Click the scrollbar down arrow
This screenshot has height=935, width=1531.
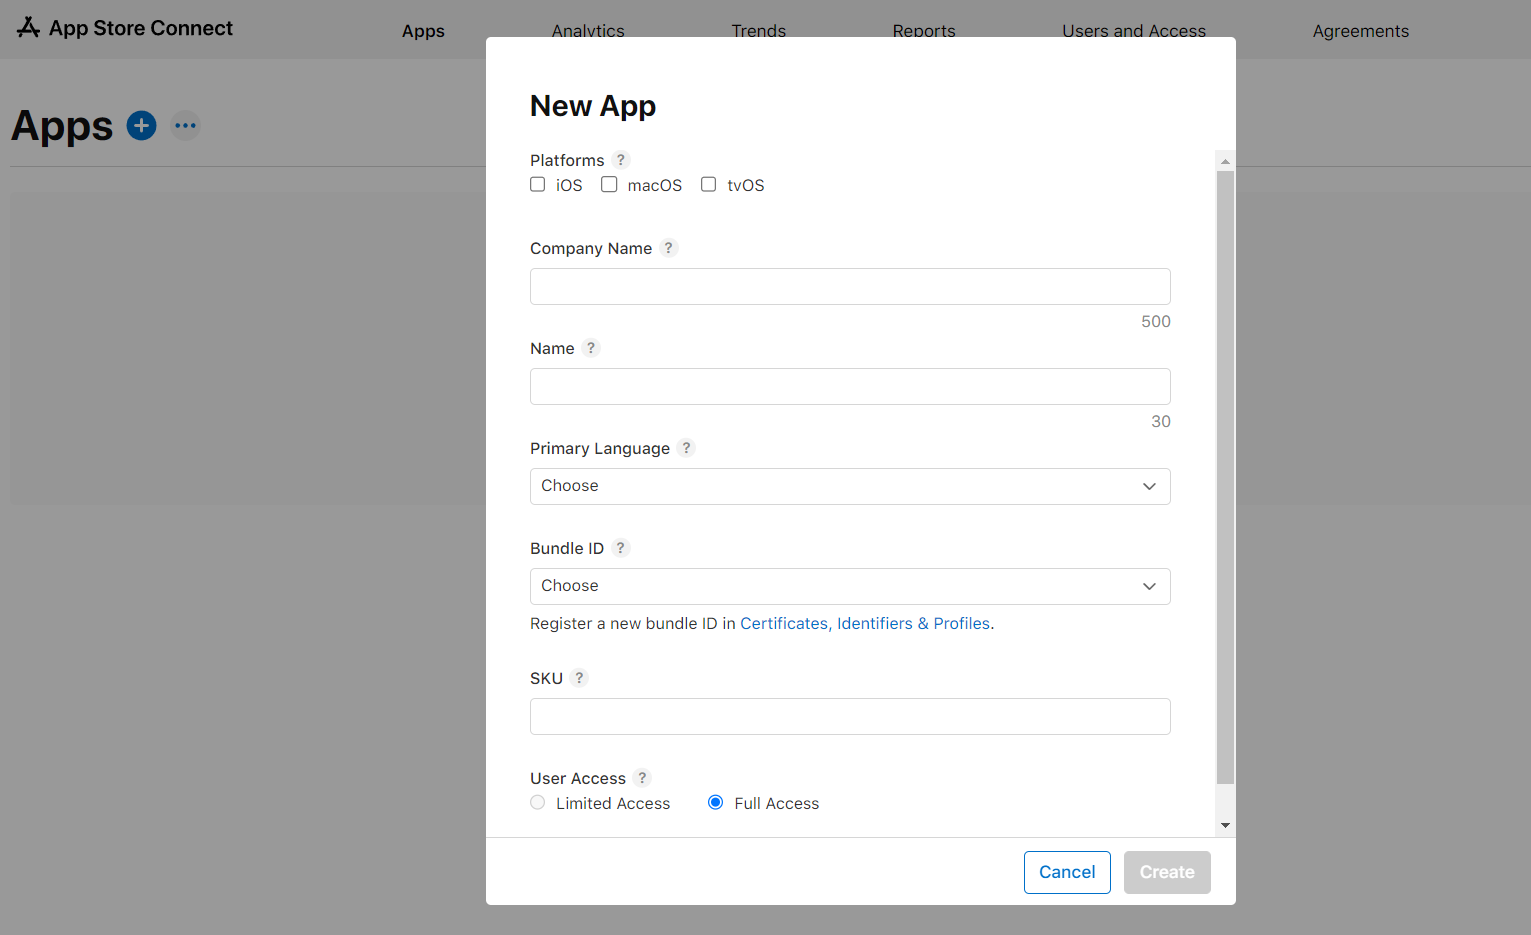click(1225, 826)
